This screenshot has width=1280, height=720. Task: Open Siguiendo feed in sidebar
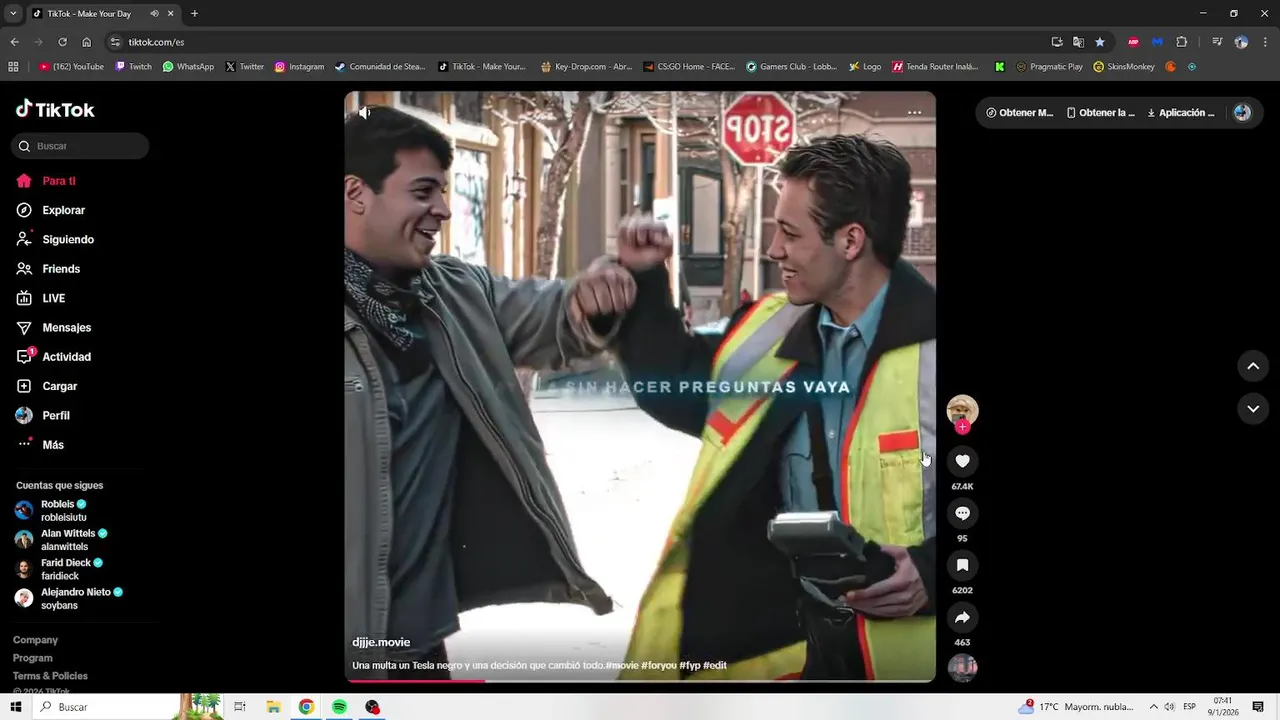55,240
